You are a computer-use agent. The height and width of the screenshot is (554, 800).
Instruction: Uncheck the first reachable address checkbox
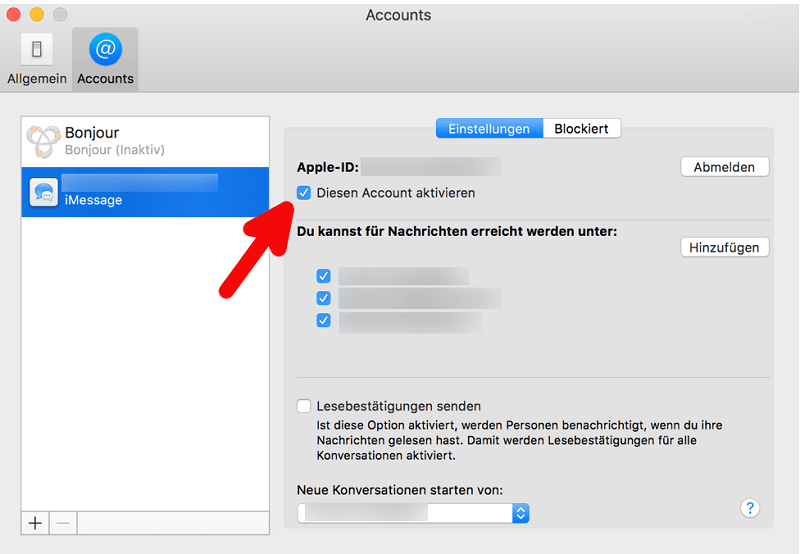tap(323, 276)
